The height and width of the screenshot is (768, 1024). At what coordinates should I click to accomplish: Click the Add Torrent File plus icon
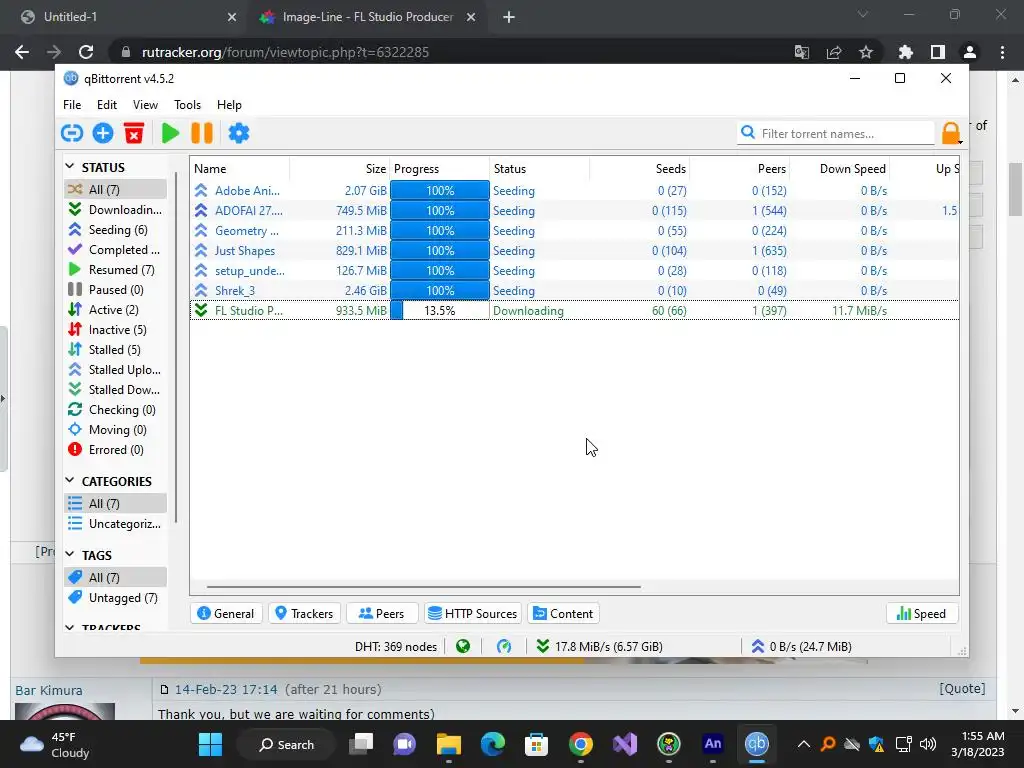click(x=103, y=133)
